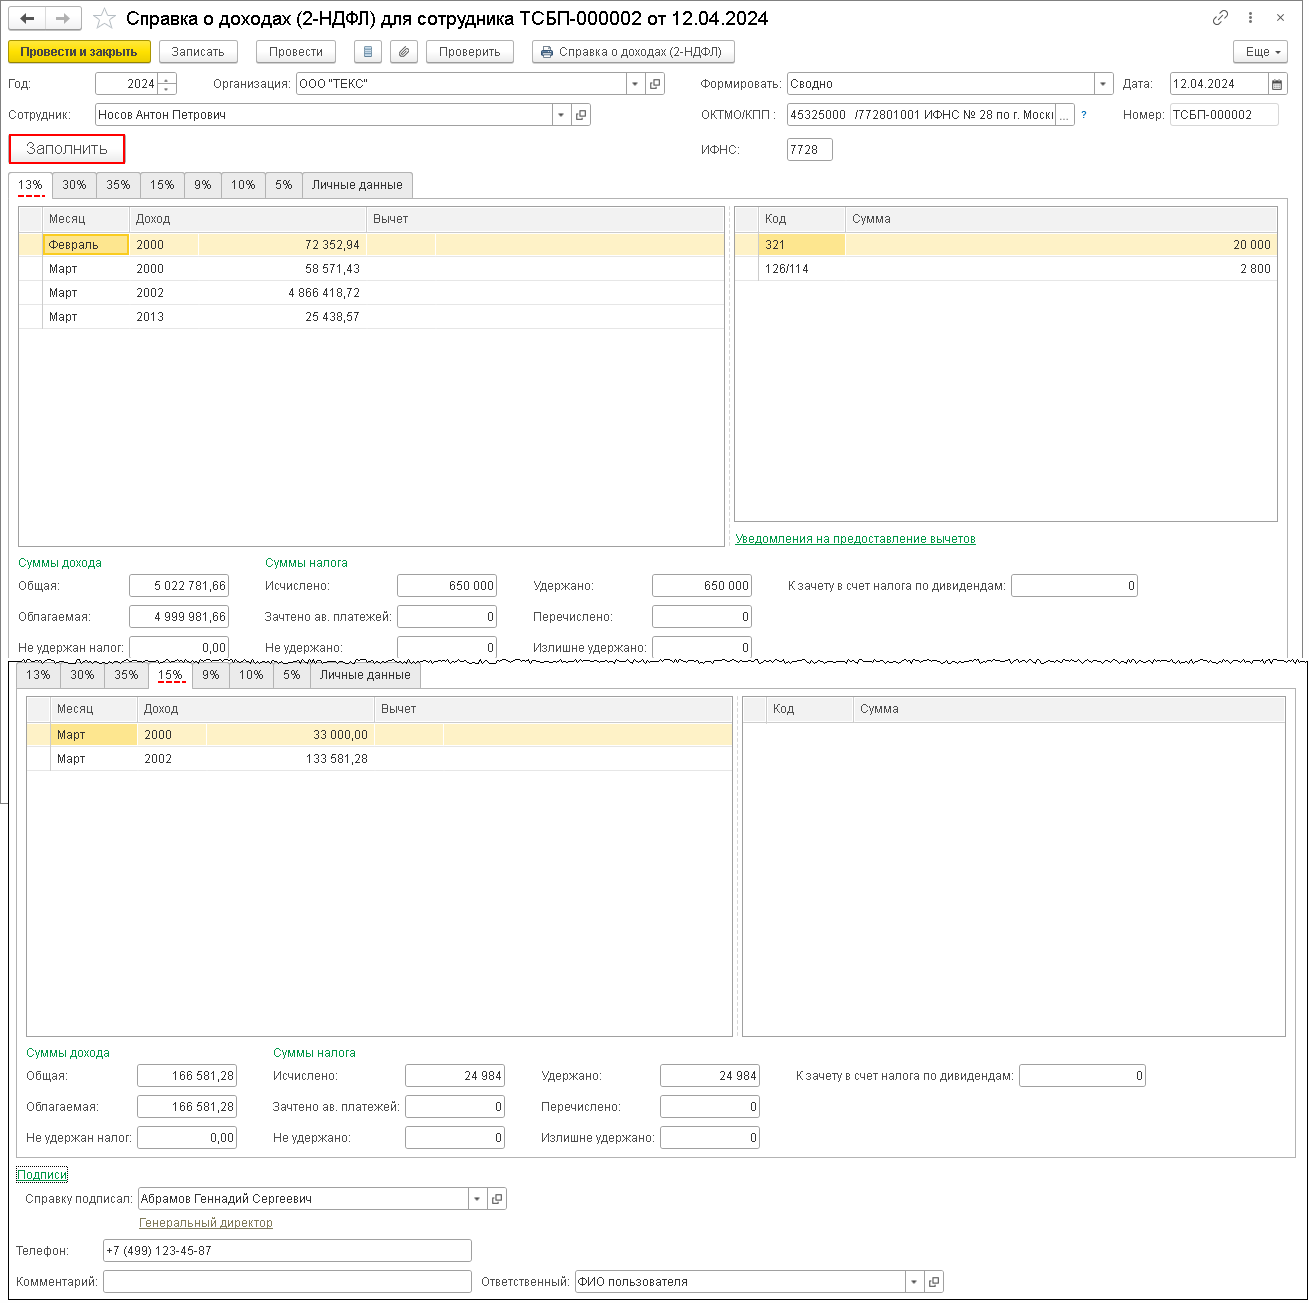
Task: Select deduction code 126/114 row
Action: pyautogui.click(x=1006, y=269)
